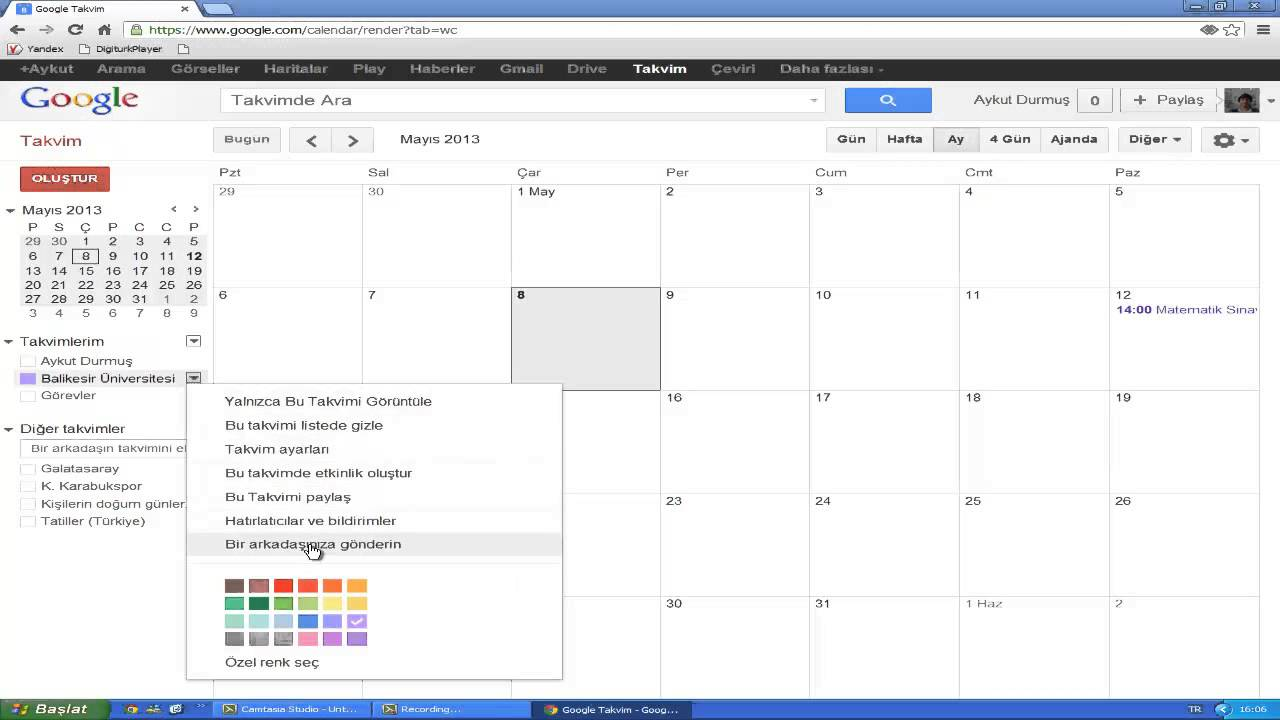Open Gmail from Google bar

pyautogui.click(x=521, y=69)
